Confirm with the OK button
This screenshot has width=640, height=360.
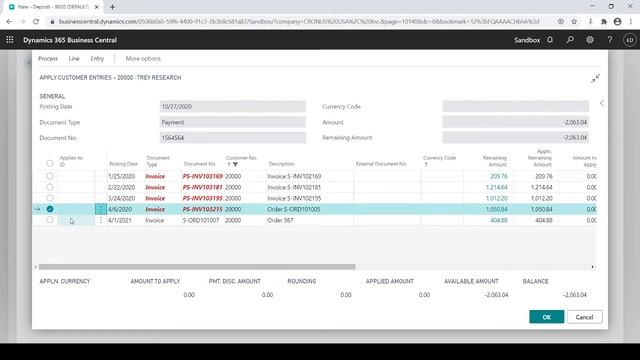tap(547, 317)
